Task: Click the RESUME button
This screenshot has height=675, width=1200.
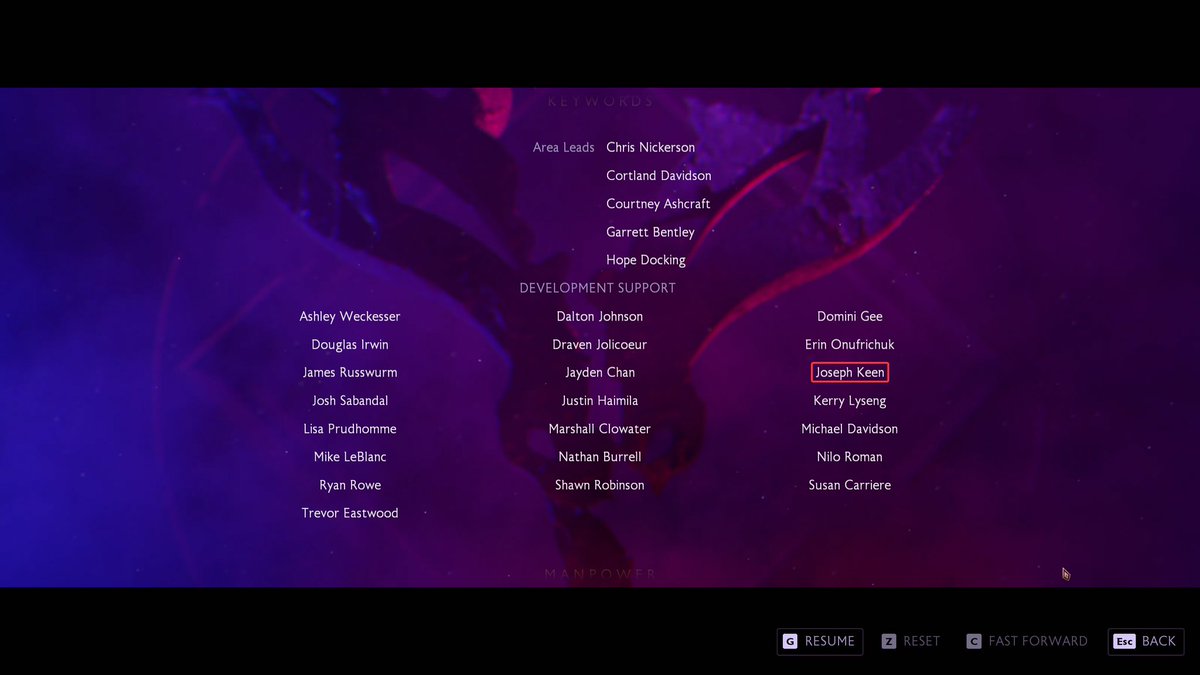Action: [x=819, y=641]
